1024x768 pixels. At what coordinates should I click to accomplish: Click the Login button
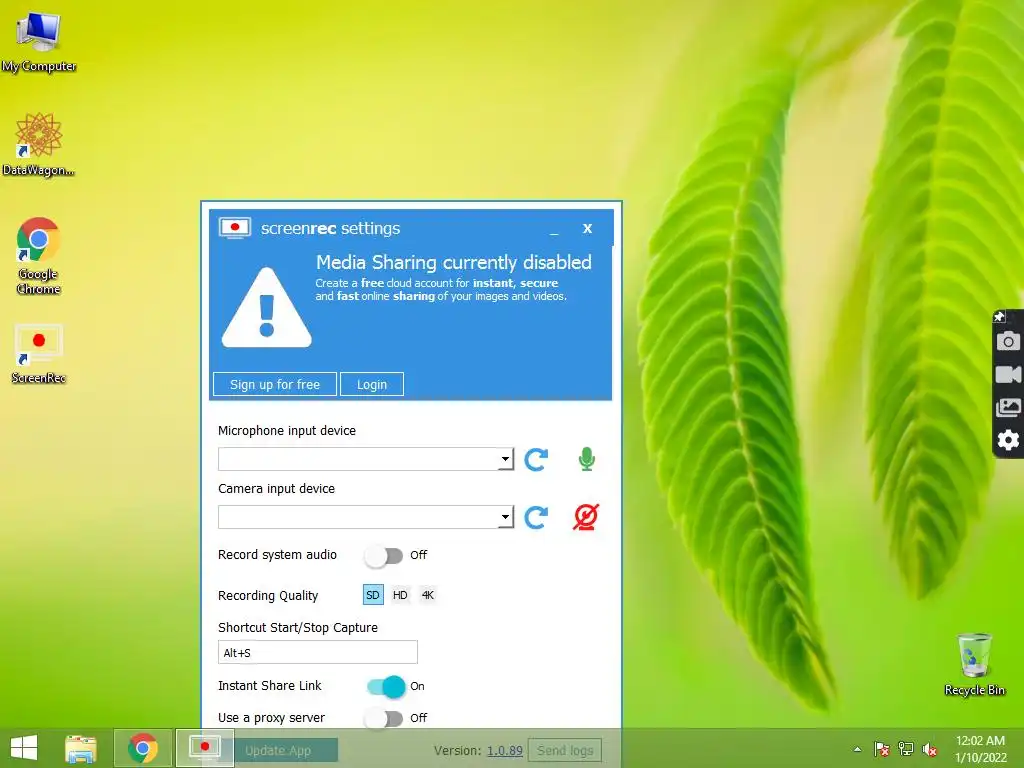[x=372, y=384]
